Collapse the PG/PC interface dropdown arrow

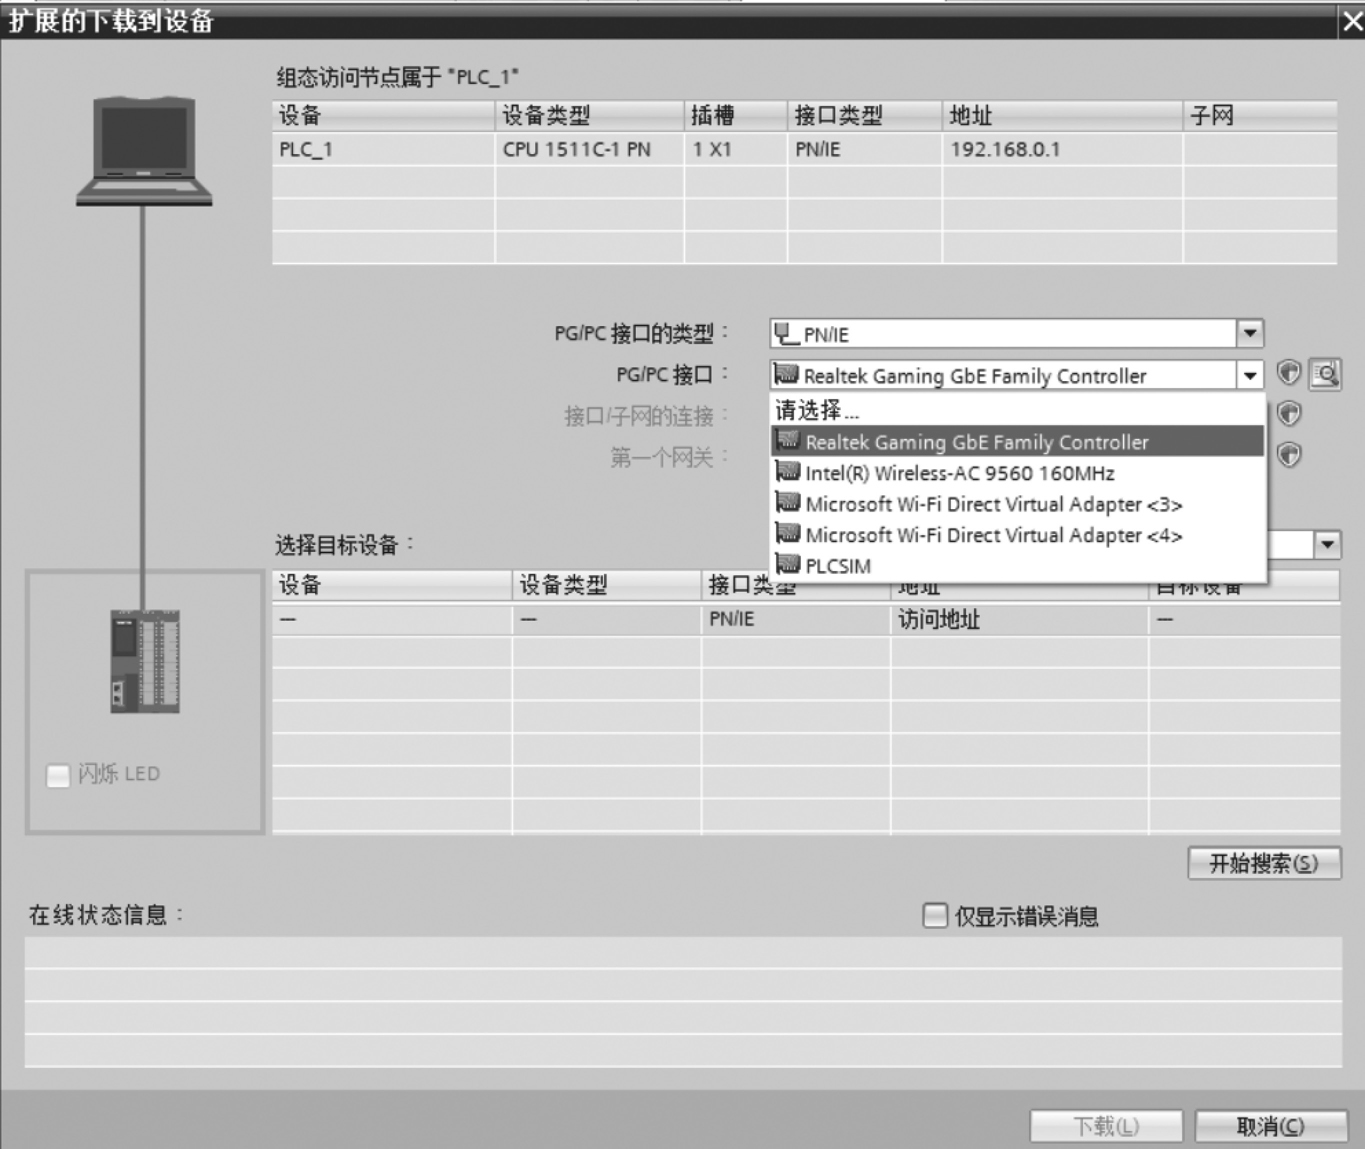(1250, 375)
